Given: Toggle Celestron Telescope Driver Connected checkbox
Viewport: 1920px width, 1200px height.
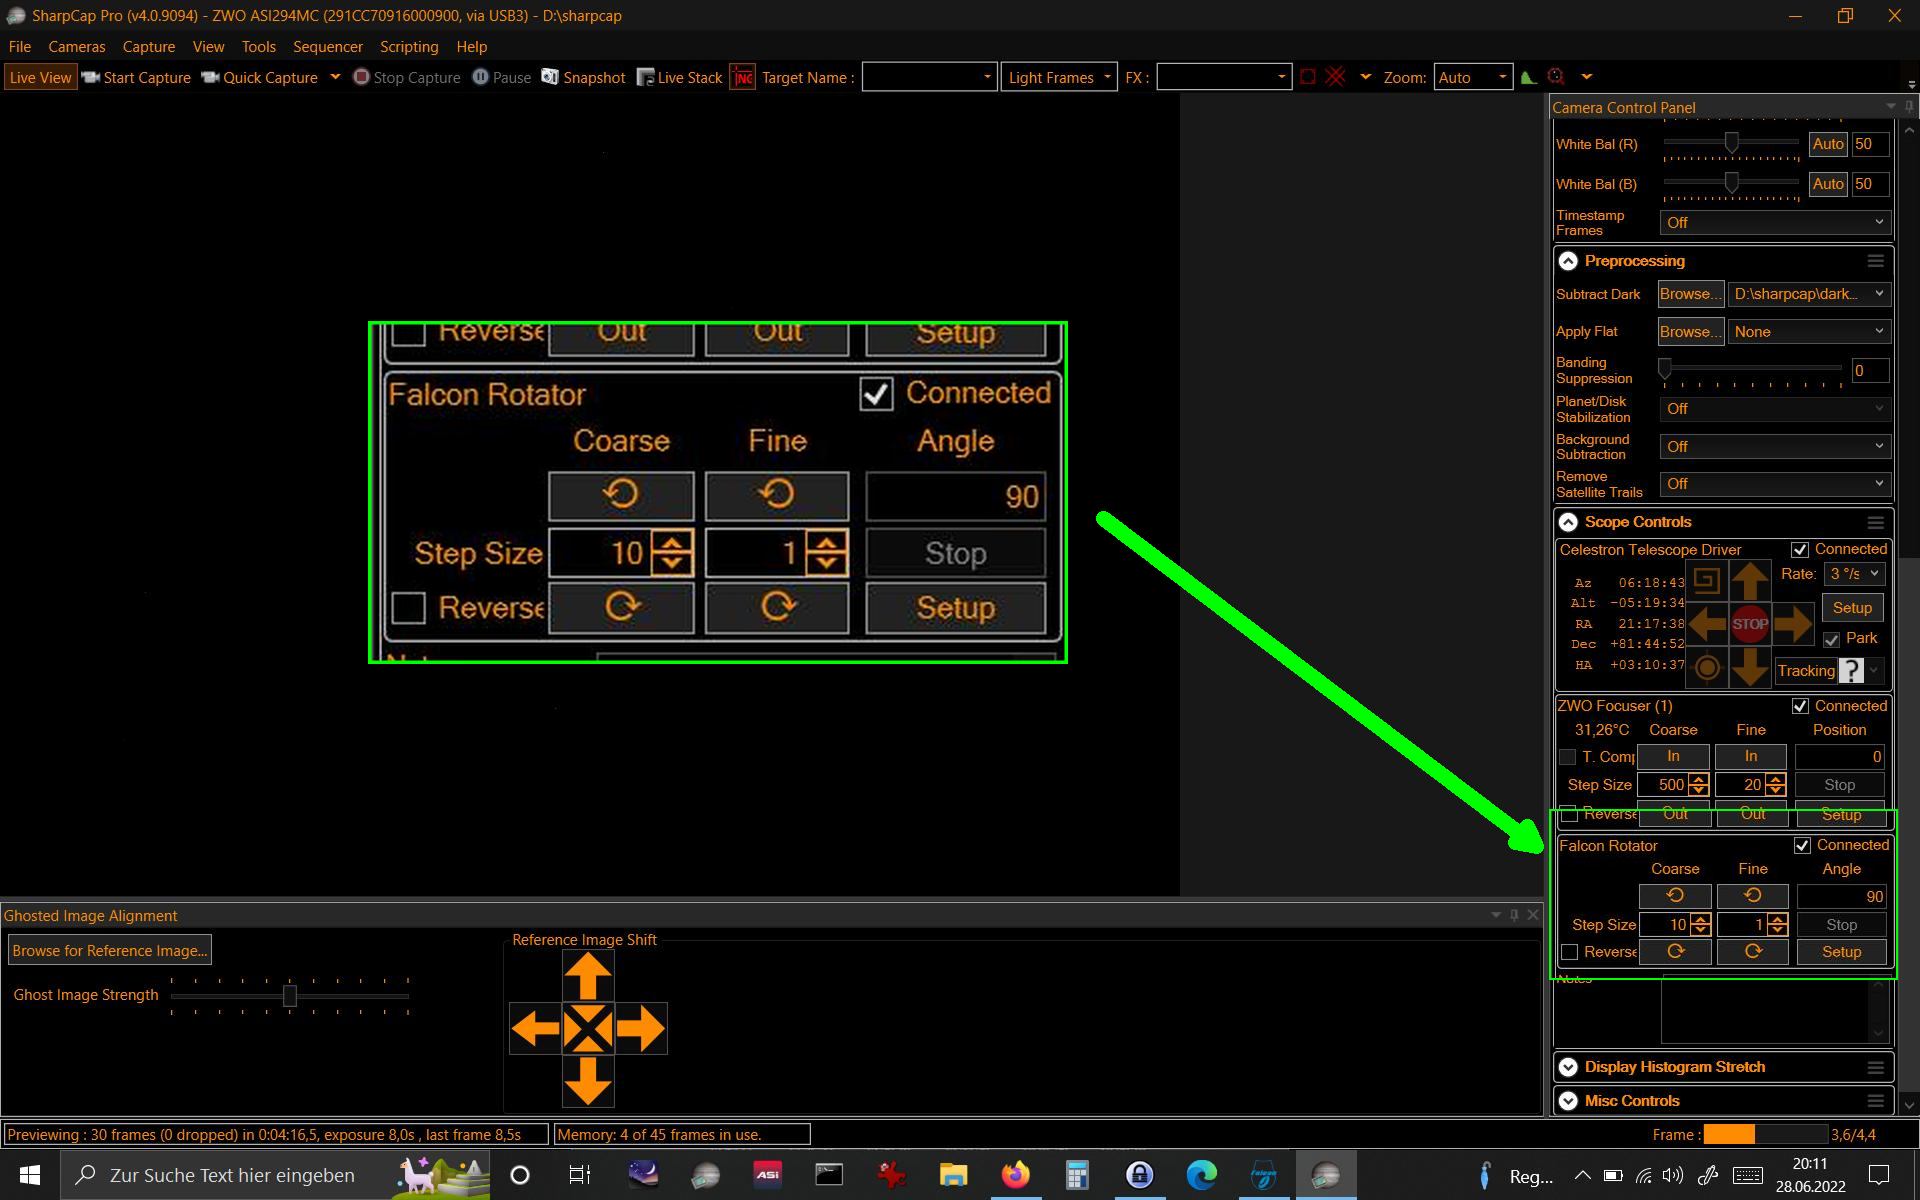Looking at the screenshot, I should click(x=1799, y=550).
